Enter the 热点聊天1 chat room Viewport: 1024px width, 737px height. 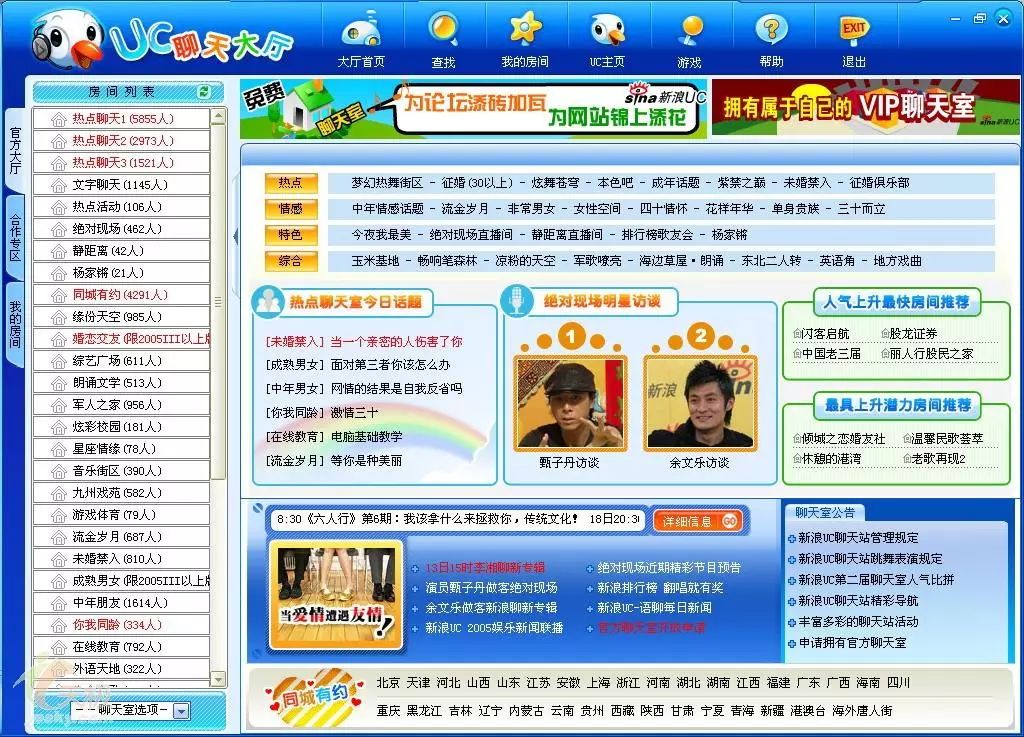coord(110,116)
